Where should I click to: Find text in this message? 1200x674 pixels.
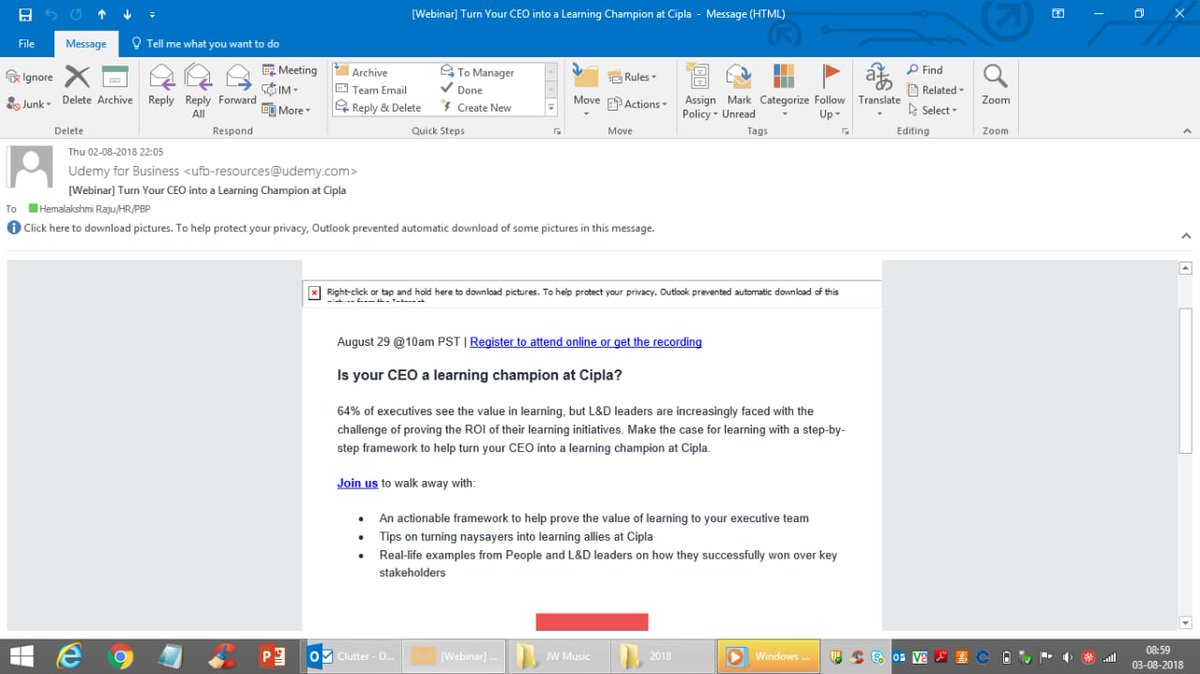pyautogui.click(x=924, y=70)
